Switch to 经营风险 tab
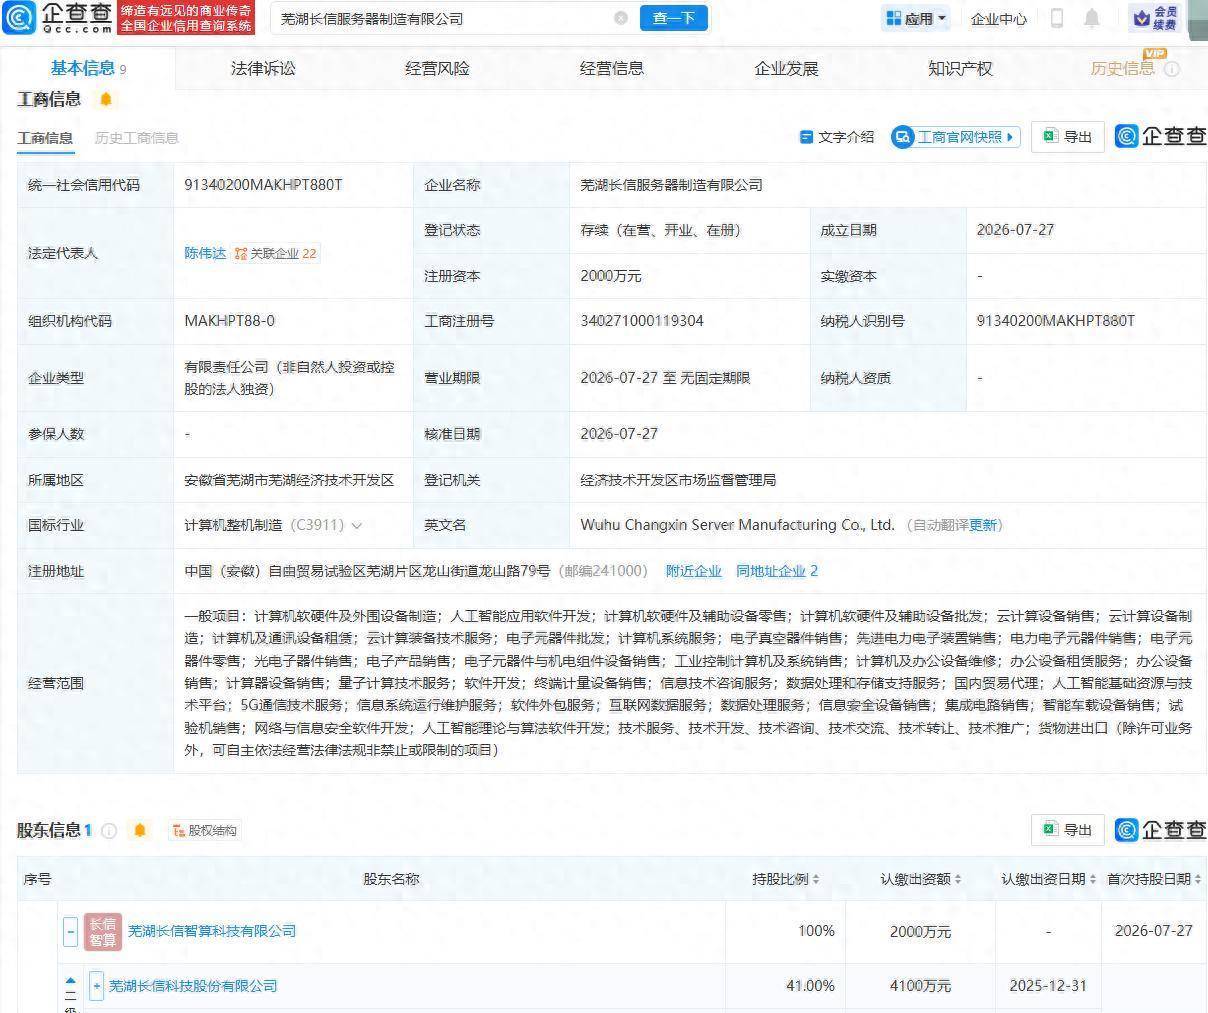This screenshot has width=1208, height=1013. click(x=437, y=68)
